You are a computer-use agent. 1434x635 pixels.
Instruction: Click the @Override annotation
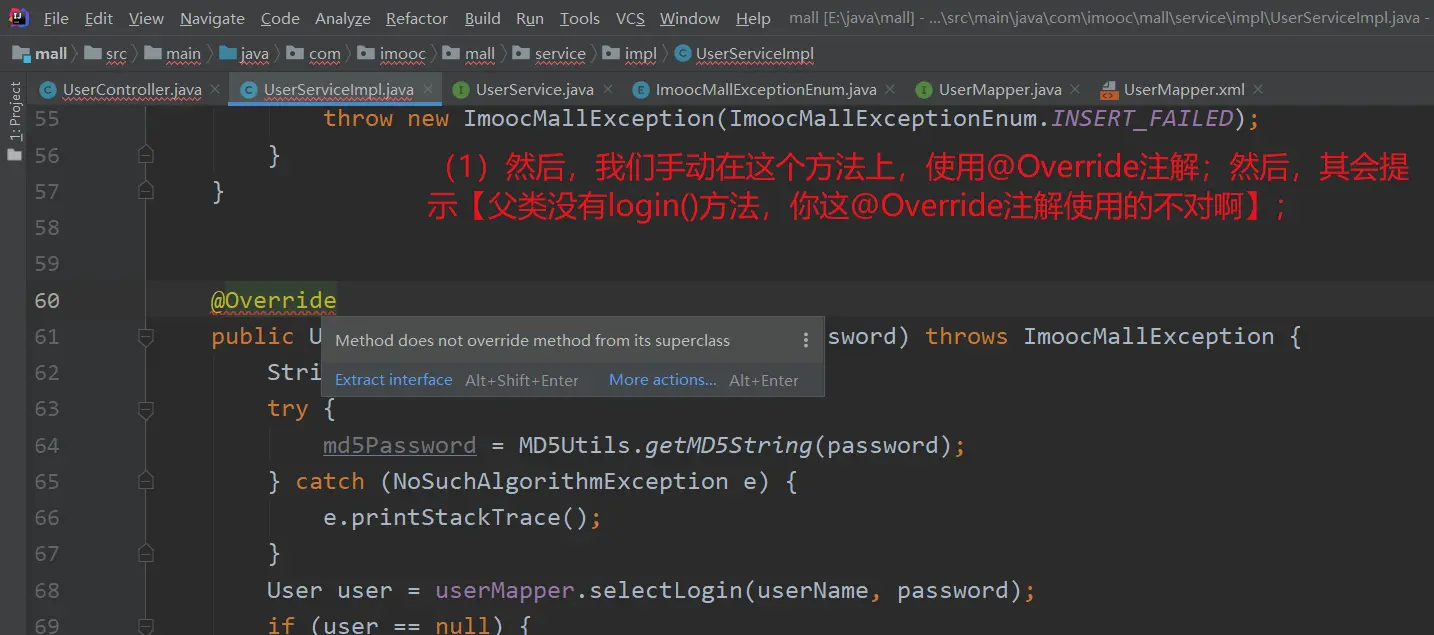coord(273,300)
